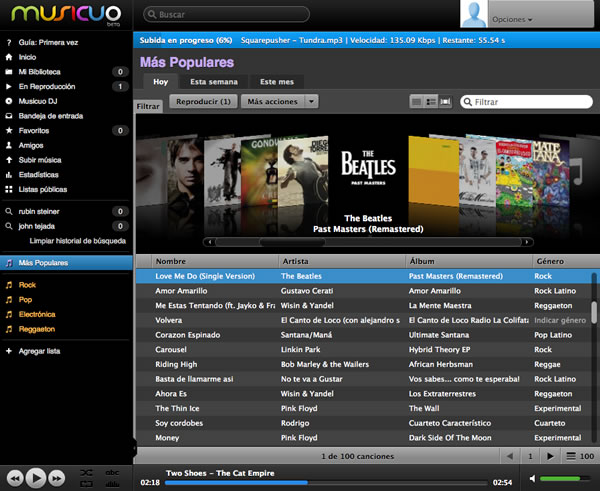The width and height of the screenshot is (600, 491).
Task: Toggle the abc lyrics icon
Action: coord(112,473)
